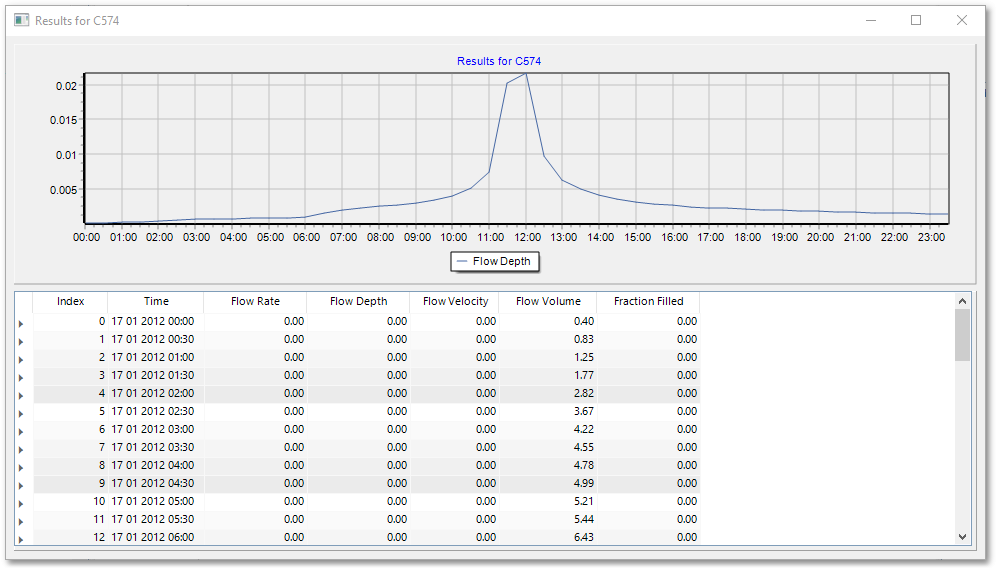This screenshot has height=571, width=997.
Task: Sort by the Time column header
Action: pyautogui.click(x=156, y=301)
